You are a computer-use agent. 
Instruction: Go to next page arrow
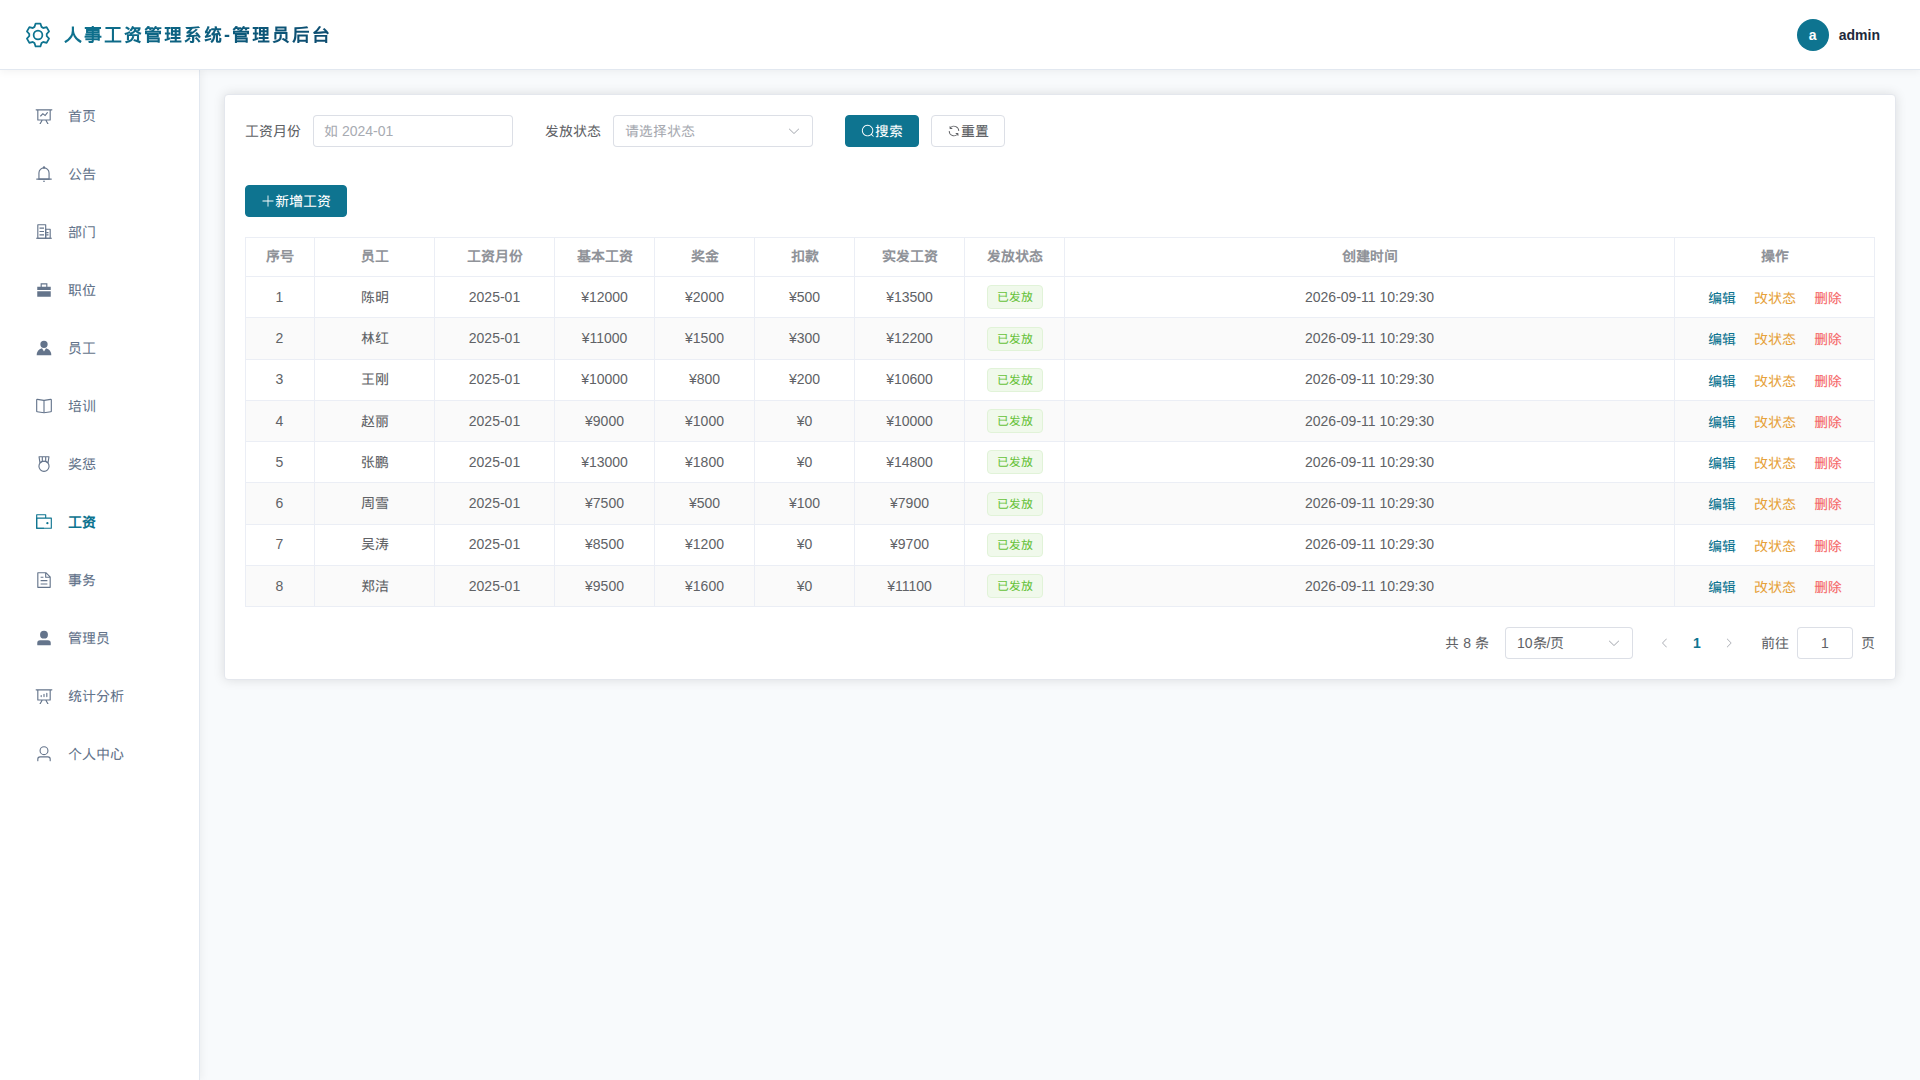pyautogui.click(x=1729, y=643)
